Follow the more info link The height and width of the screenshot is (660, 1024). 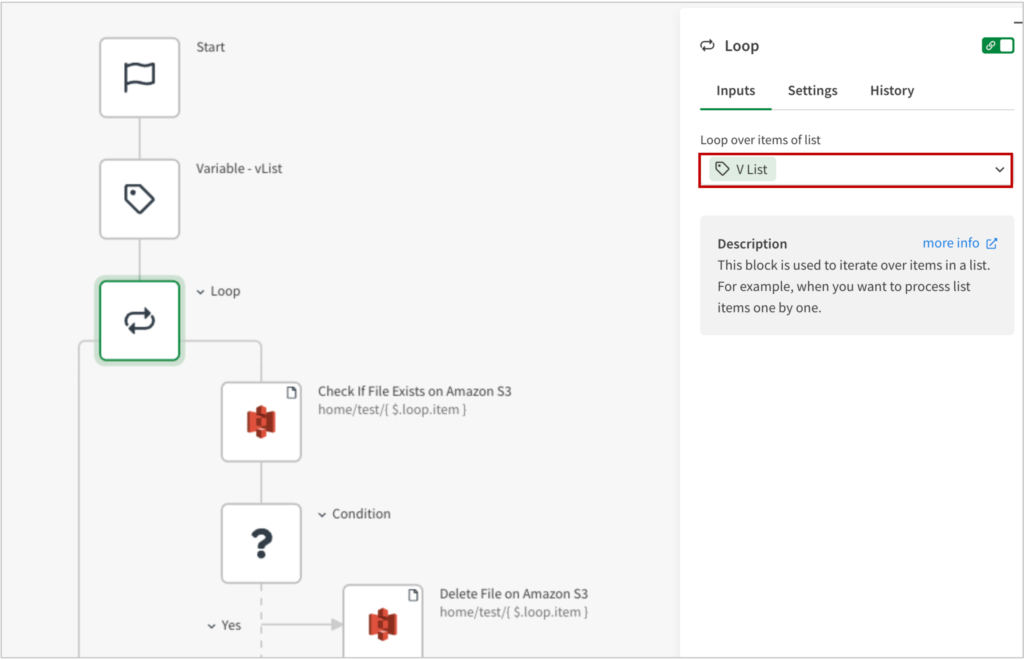coord(950,243)
